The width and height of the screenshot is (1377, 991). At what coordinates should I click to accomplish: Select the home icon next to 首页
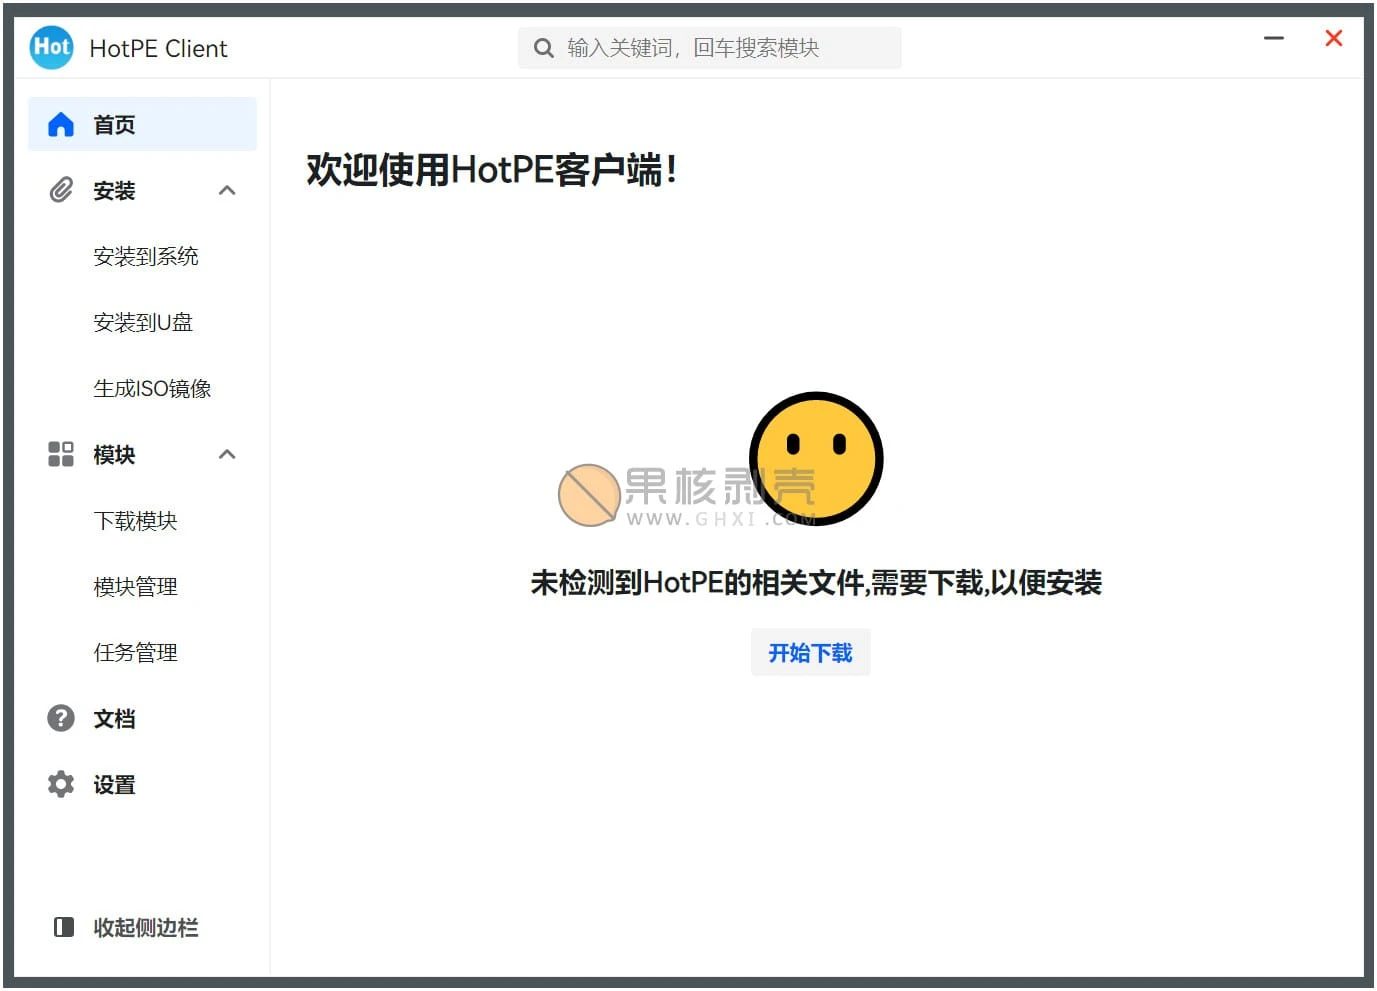coord(61,123)
